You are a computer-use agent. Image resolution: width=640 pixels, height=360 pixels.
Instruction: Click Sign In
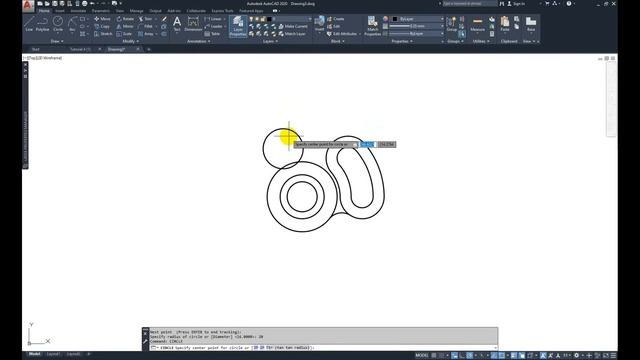pos(516,4)
